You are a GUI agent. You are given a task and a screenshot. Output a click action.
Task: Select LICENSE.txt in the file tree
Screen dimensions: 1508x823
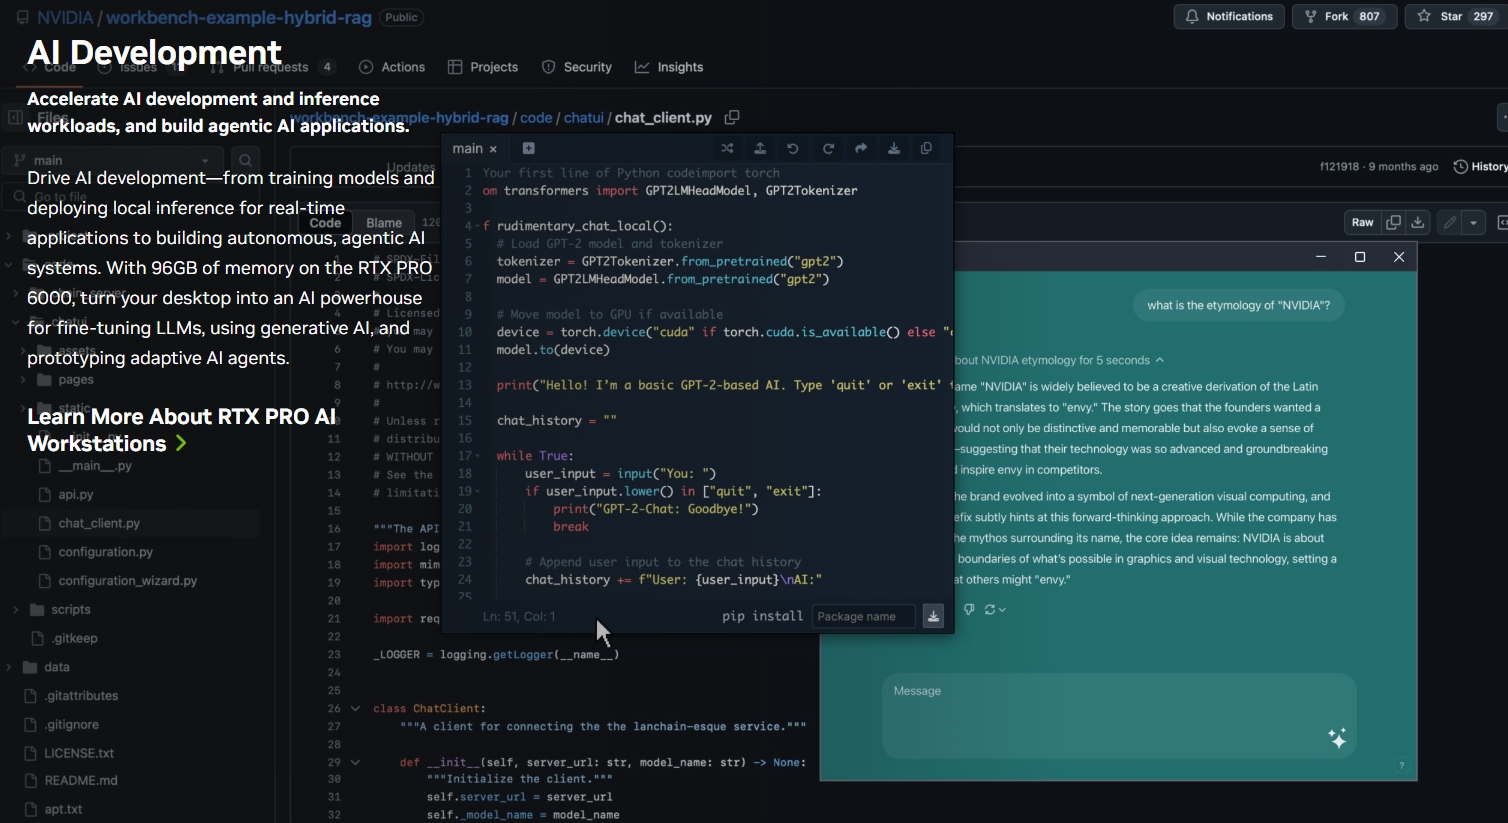coord(79,753)
